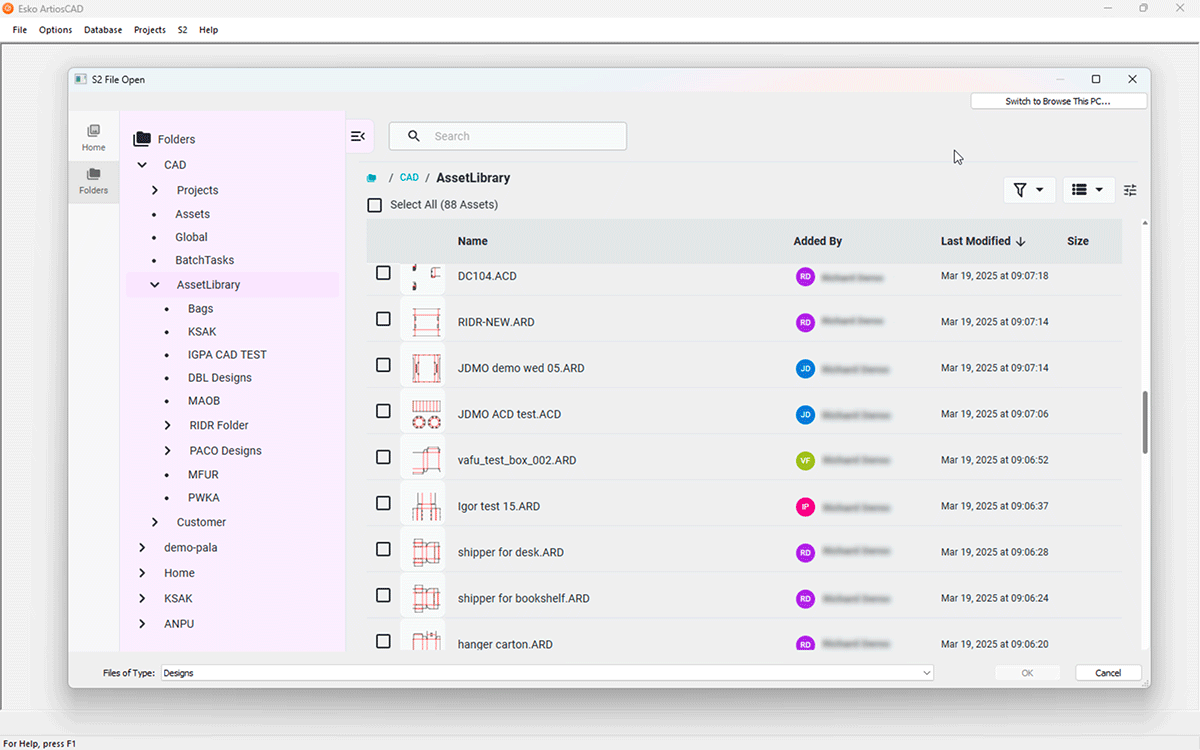Click the Last Modified sort arrow

1020,241
